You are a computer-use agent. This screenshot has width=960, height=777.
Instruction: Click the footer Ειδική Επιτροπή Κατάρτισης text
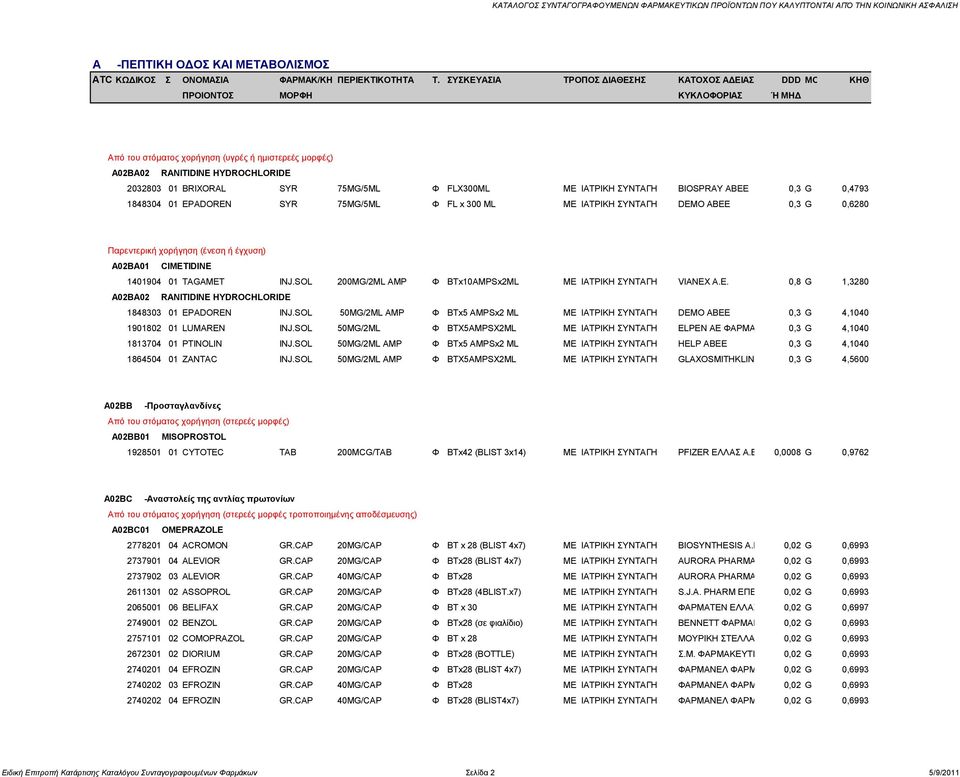click(x=130, y=773)
